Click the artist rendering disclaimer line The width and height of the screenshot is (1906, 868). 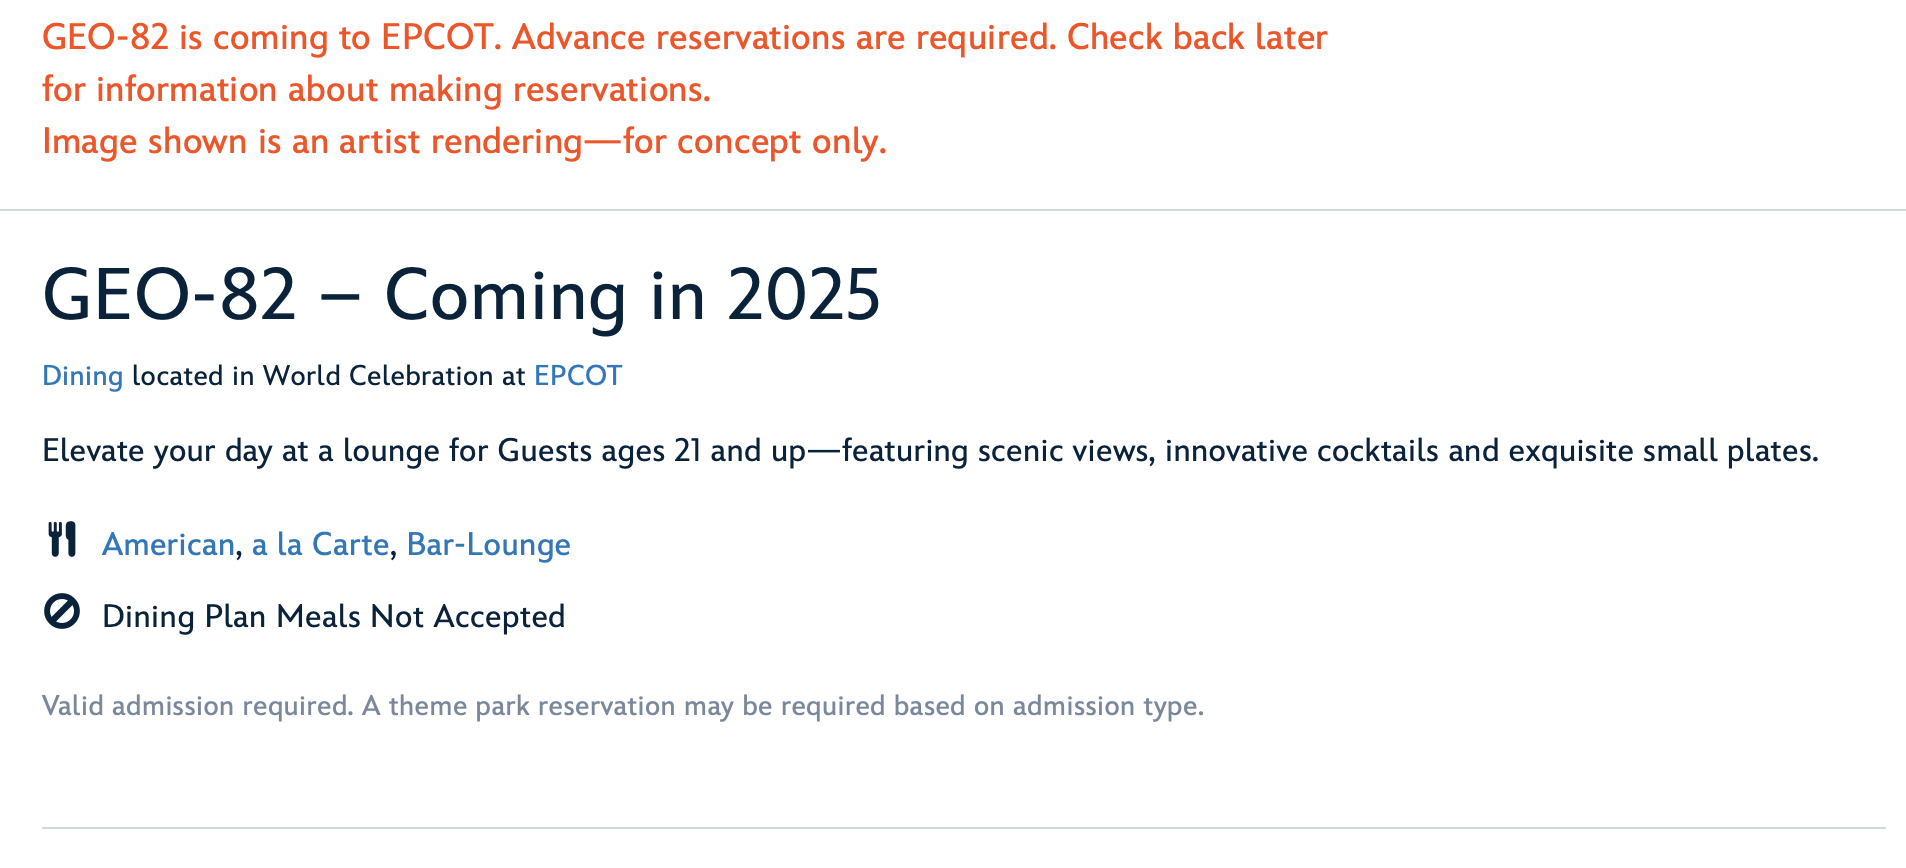(x=464, y=142)
